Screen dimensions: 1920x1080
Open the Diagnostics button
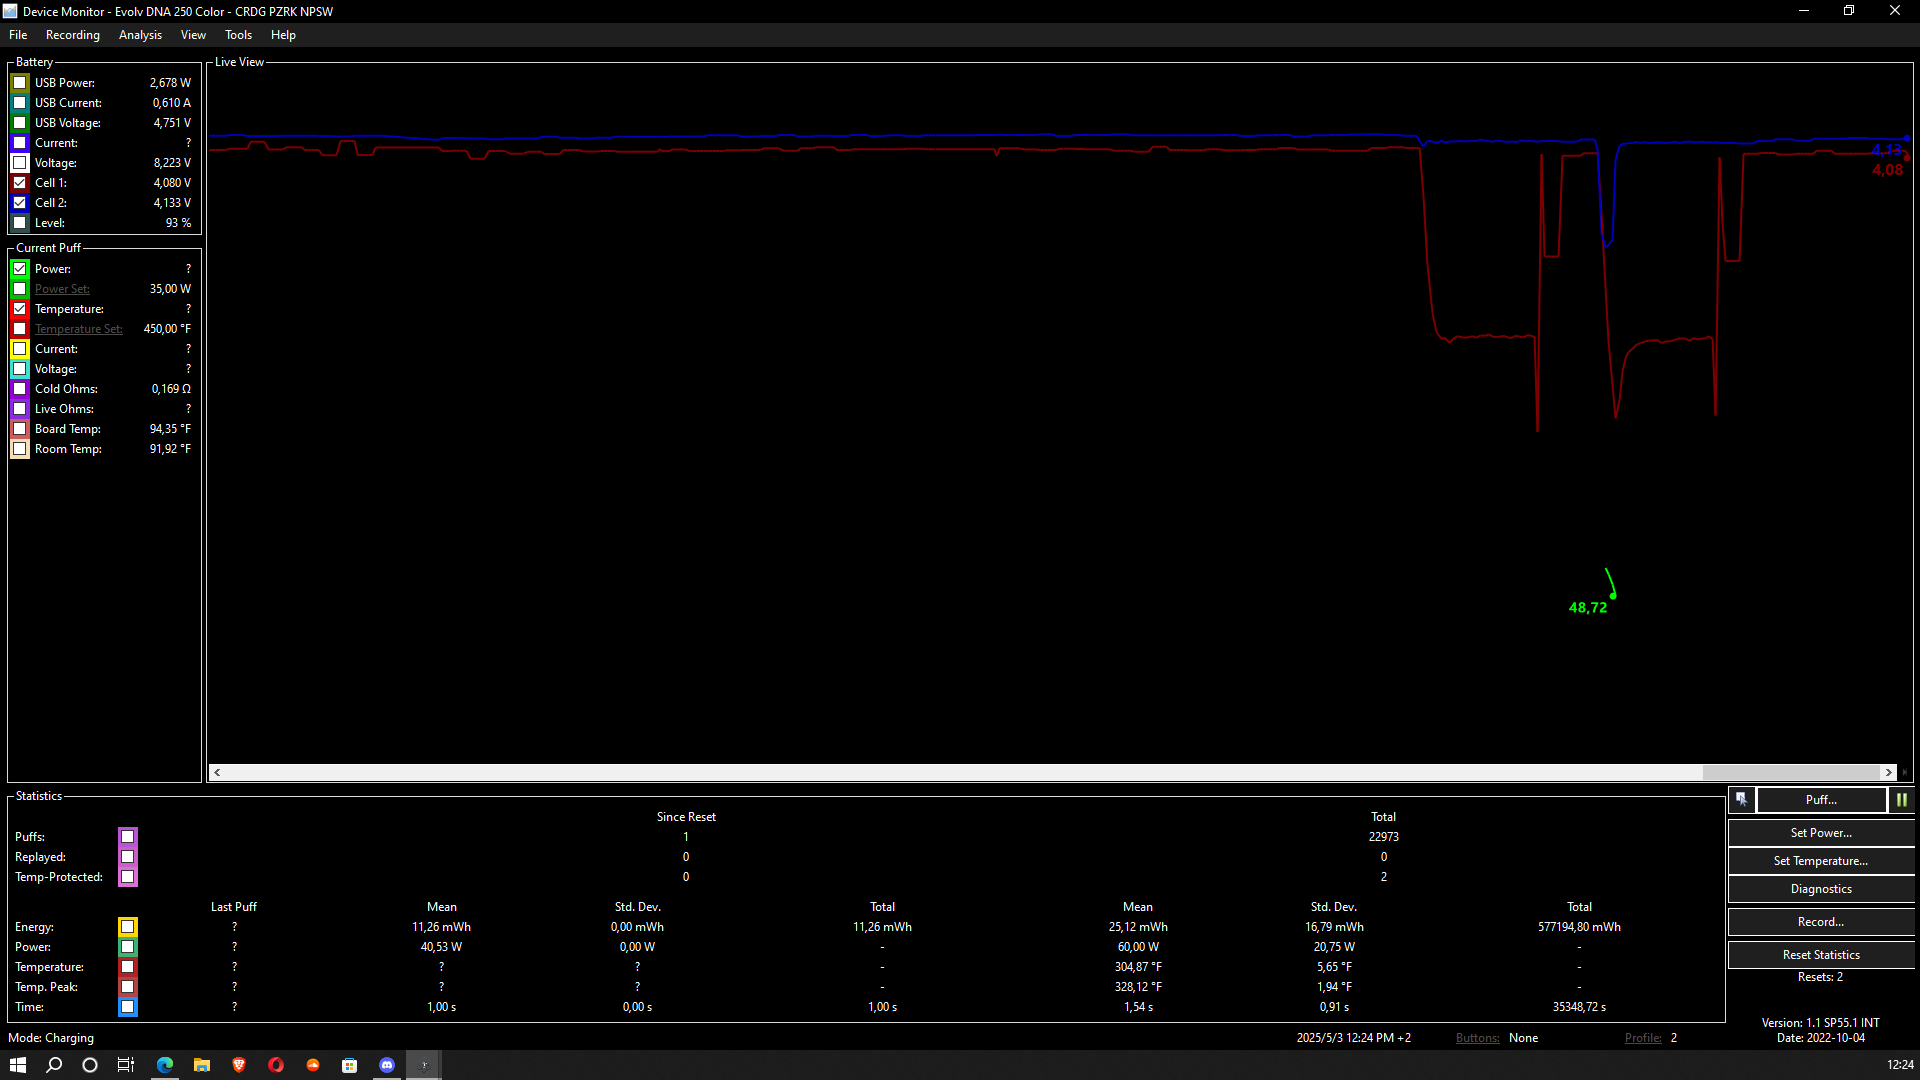tap(1821, 889)
